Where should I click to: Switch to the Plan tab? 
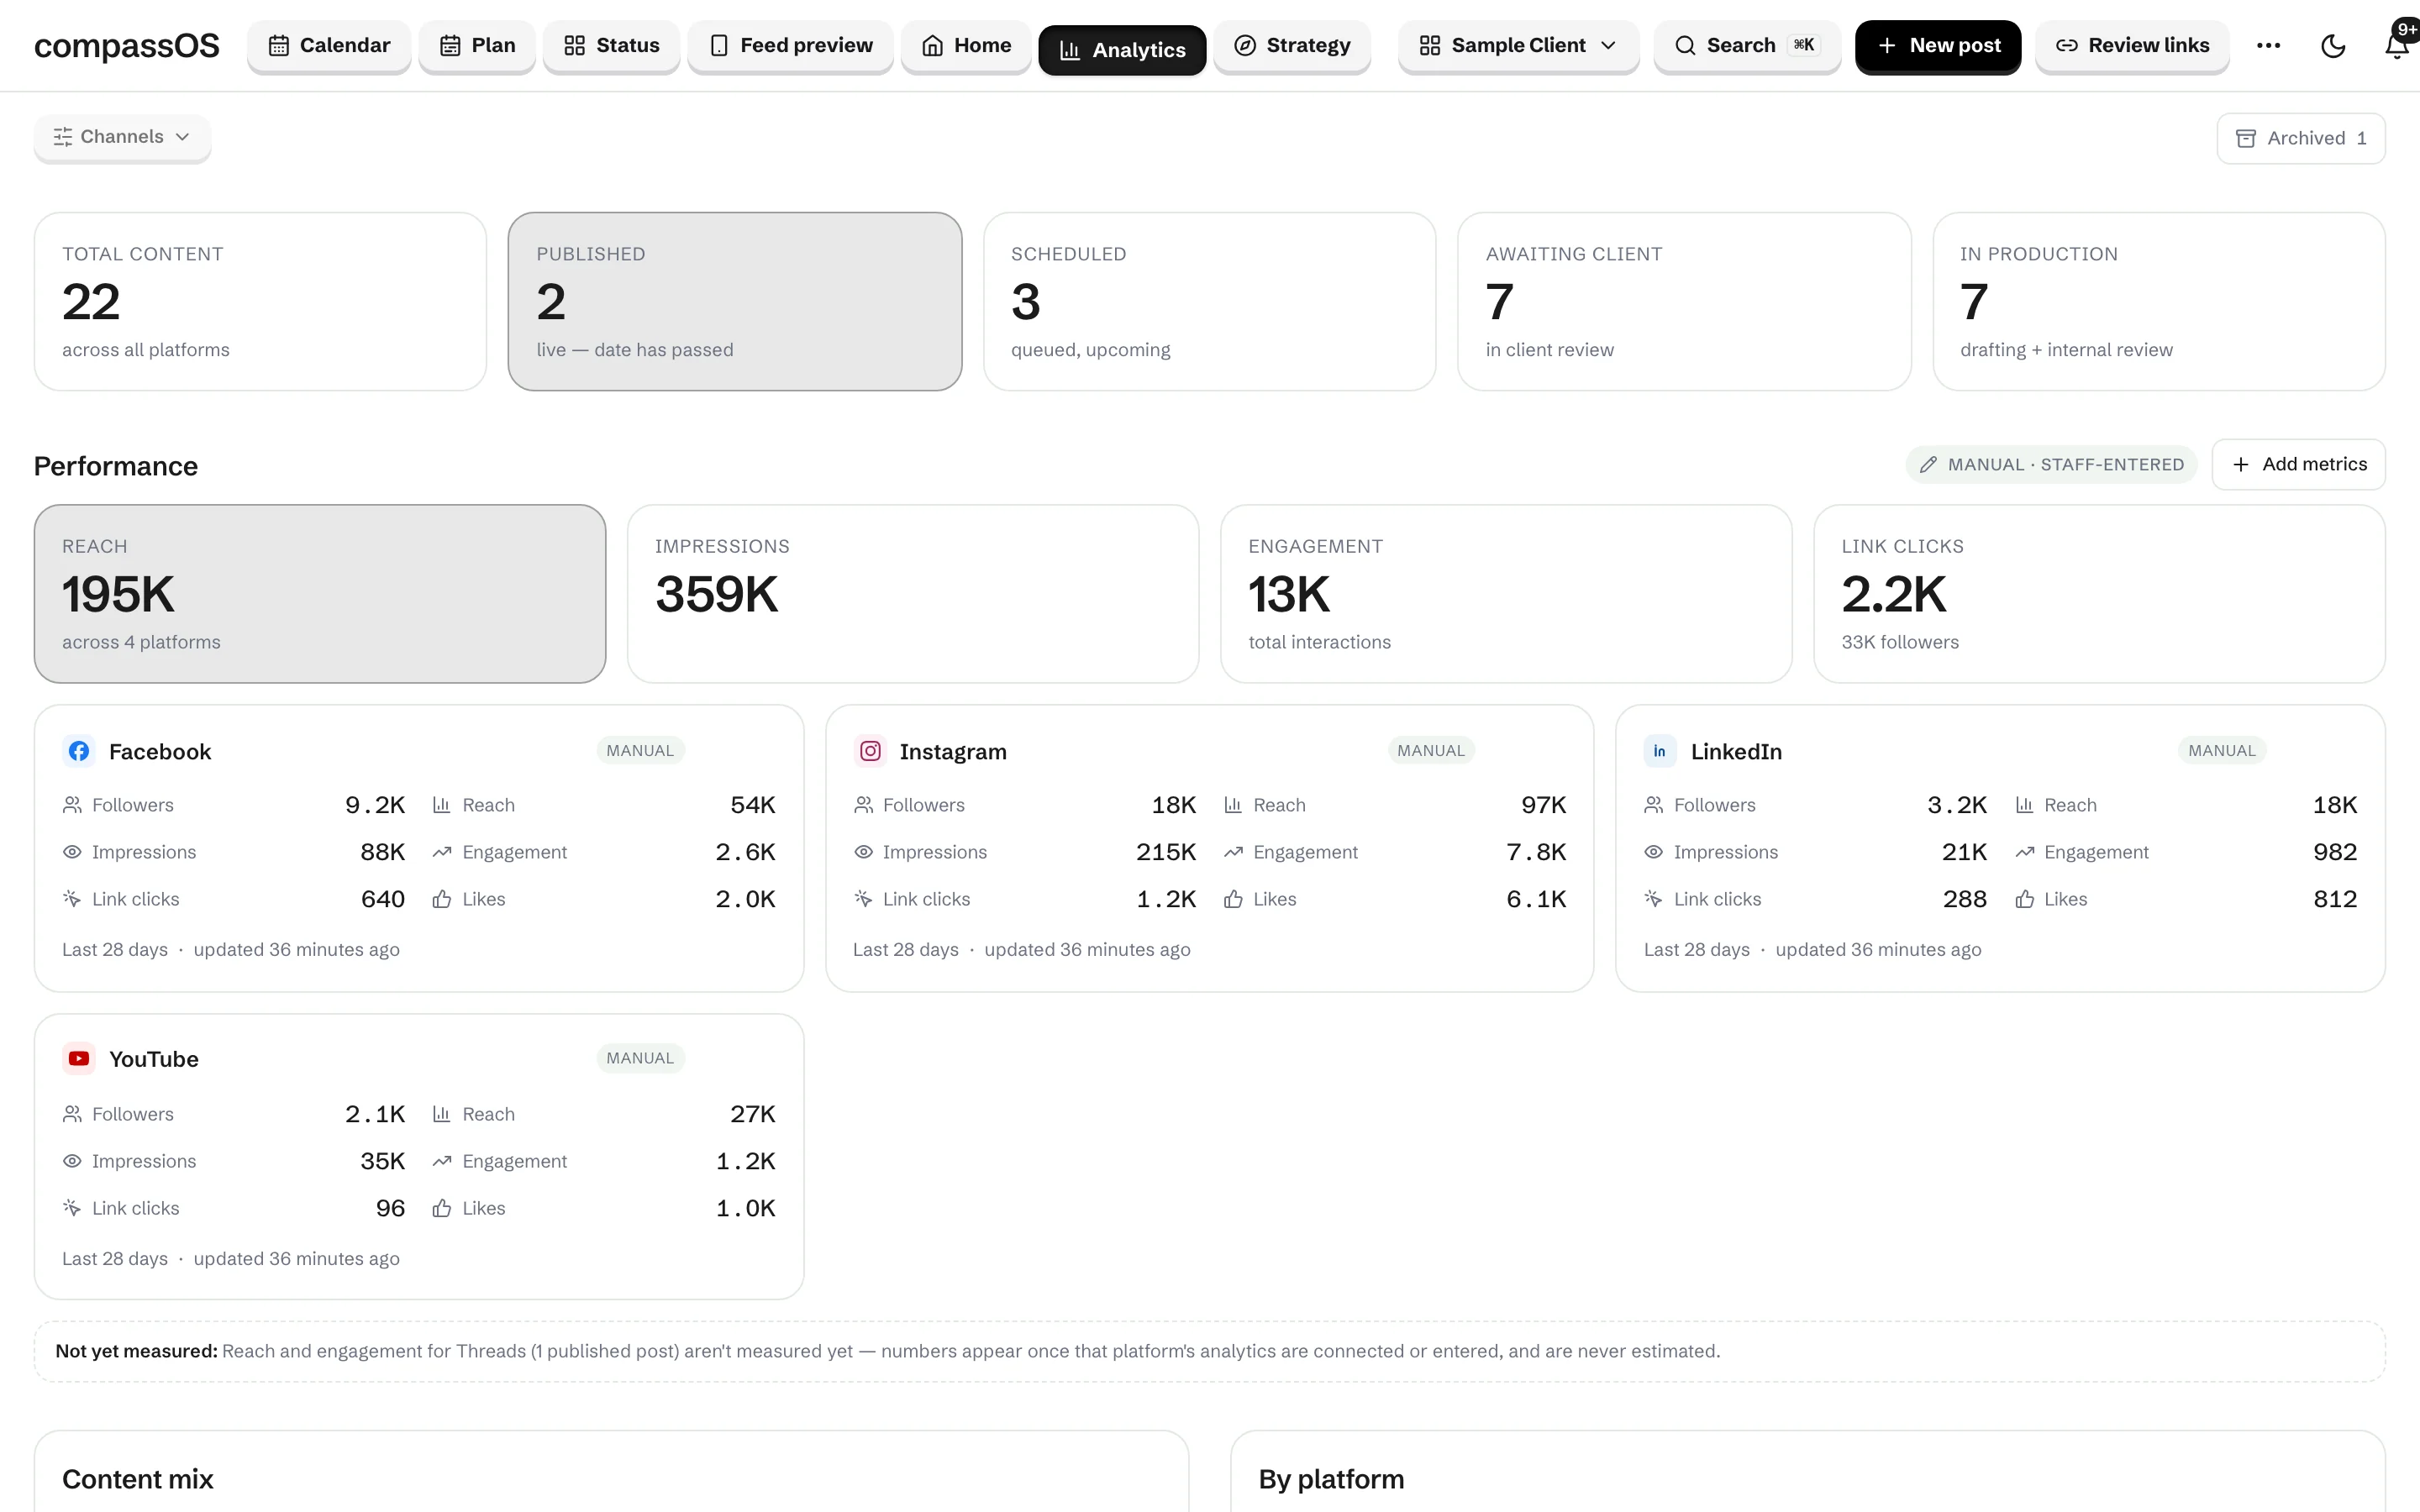click(477, 46)
